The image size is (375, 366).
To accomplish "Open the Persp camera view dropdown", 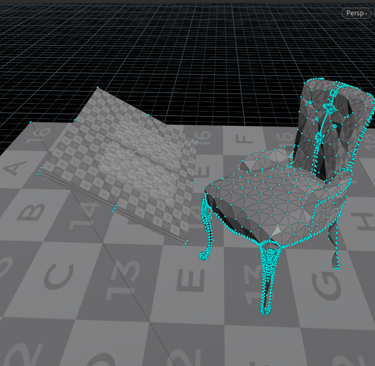I will pyautogui.click(x=356, y=13).
